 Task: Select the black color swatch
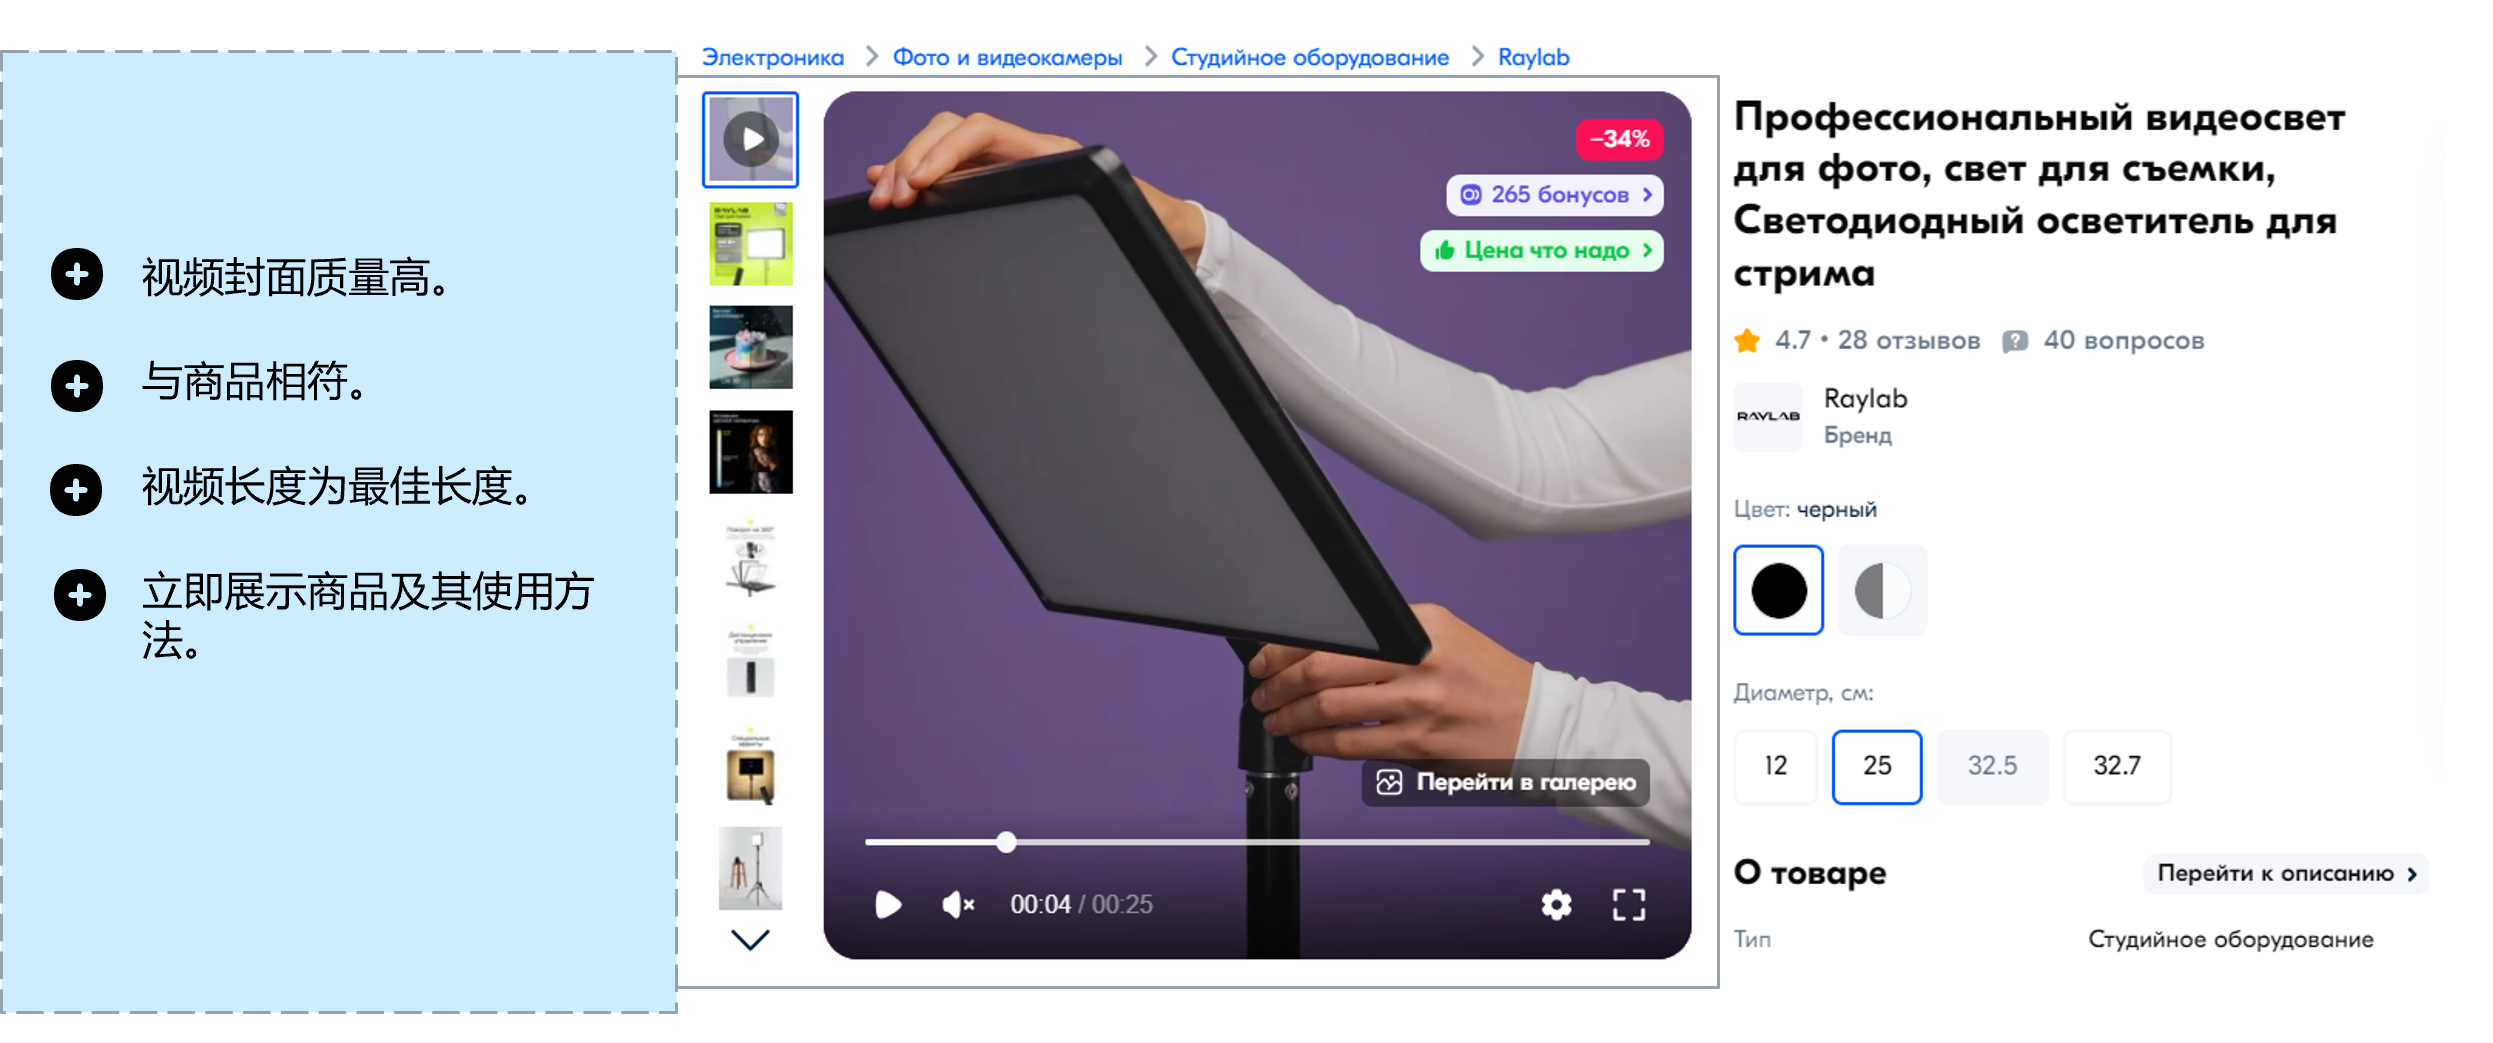[1778, 590]
